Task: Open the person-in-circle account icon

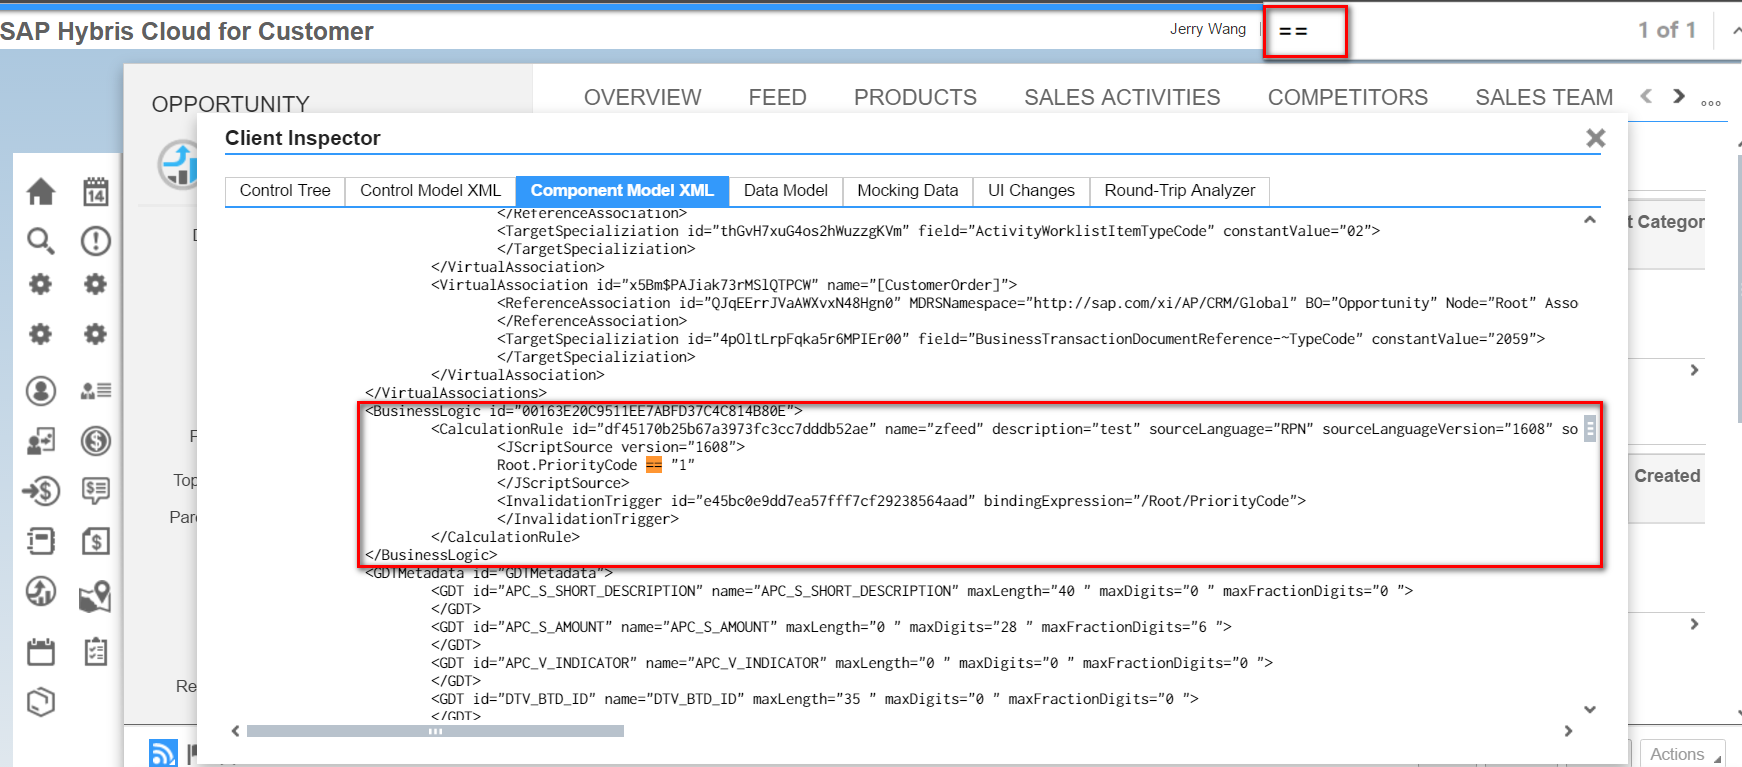Action: [41, 390]
